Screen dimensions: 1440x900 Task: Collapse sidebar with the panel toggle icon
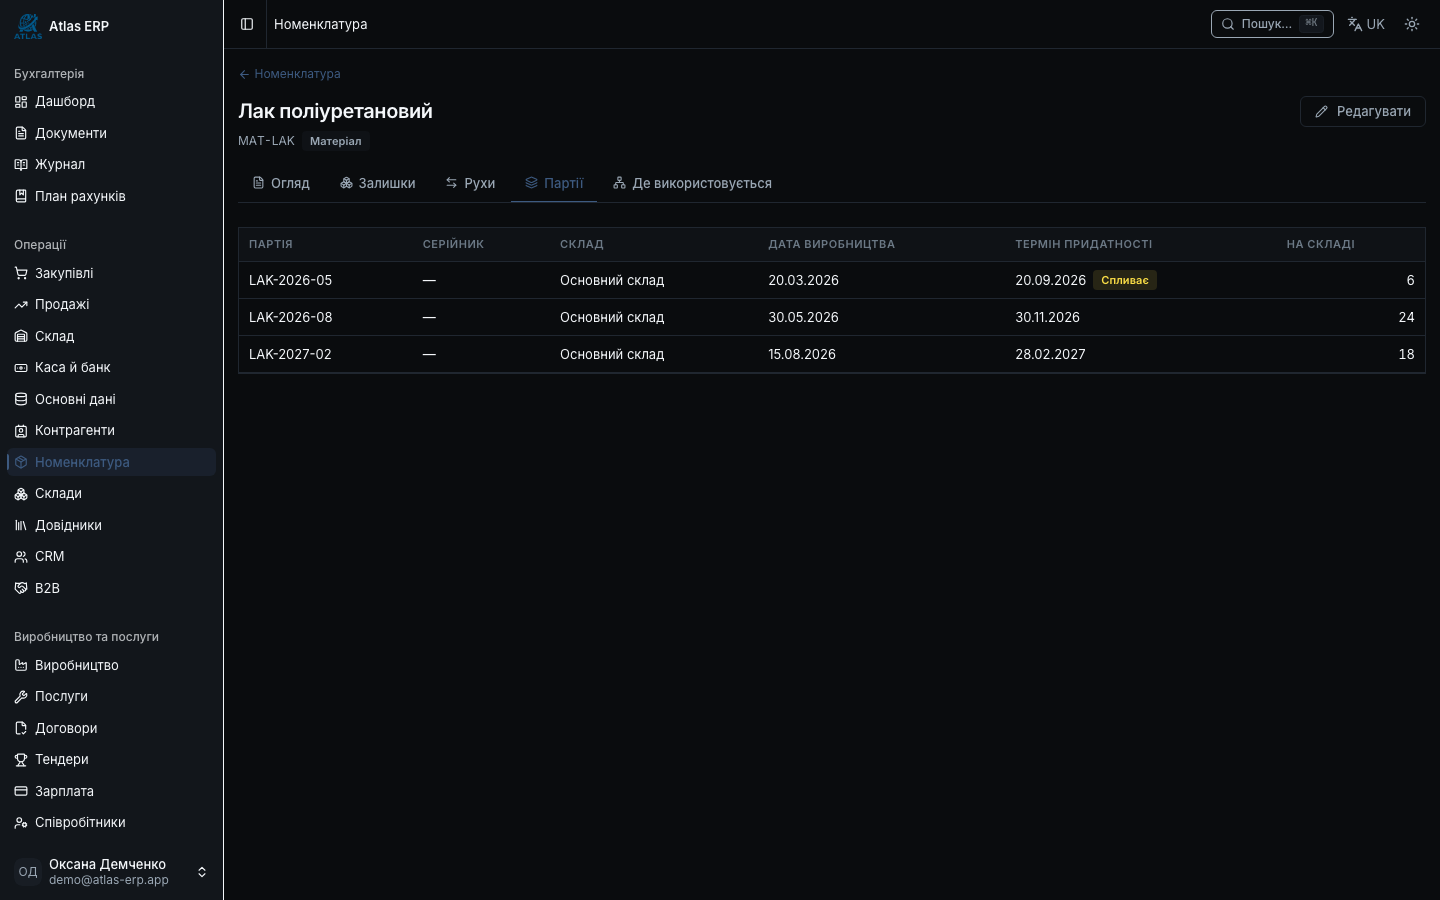tap(247, 24)
